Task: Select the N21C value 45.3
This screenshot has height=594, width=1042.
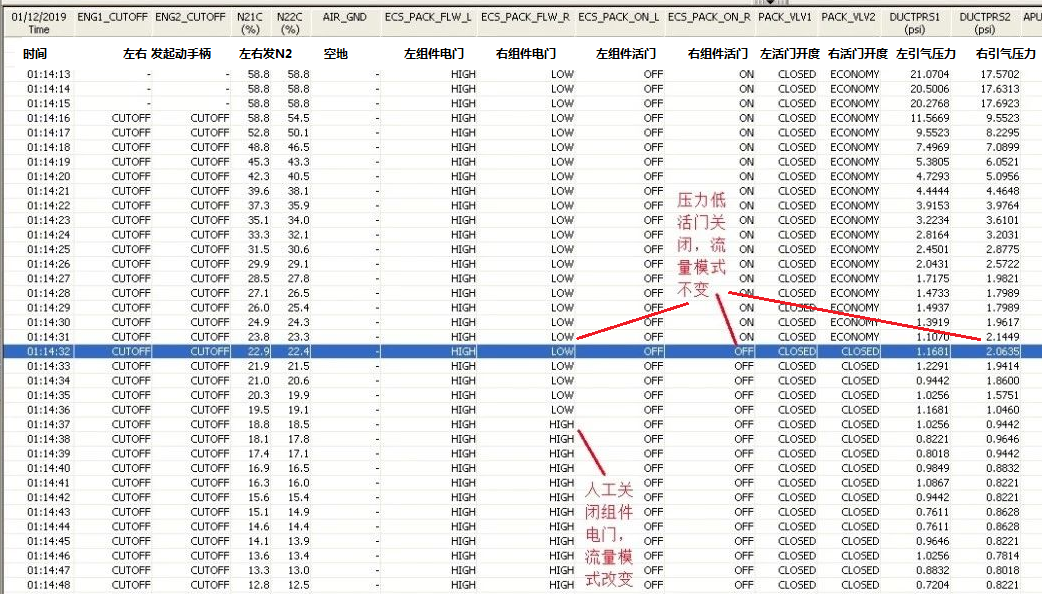Action: tap(259, 162)
